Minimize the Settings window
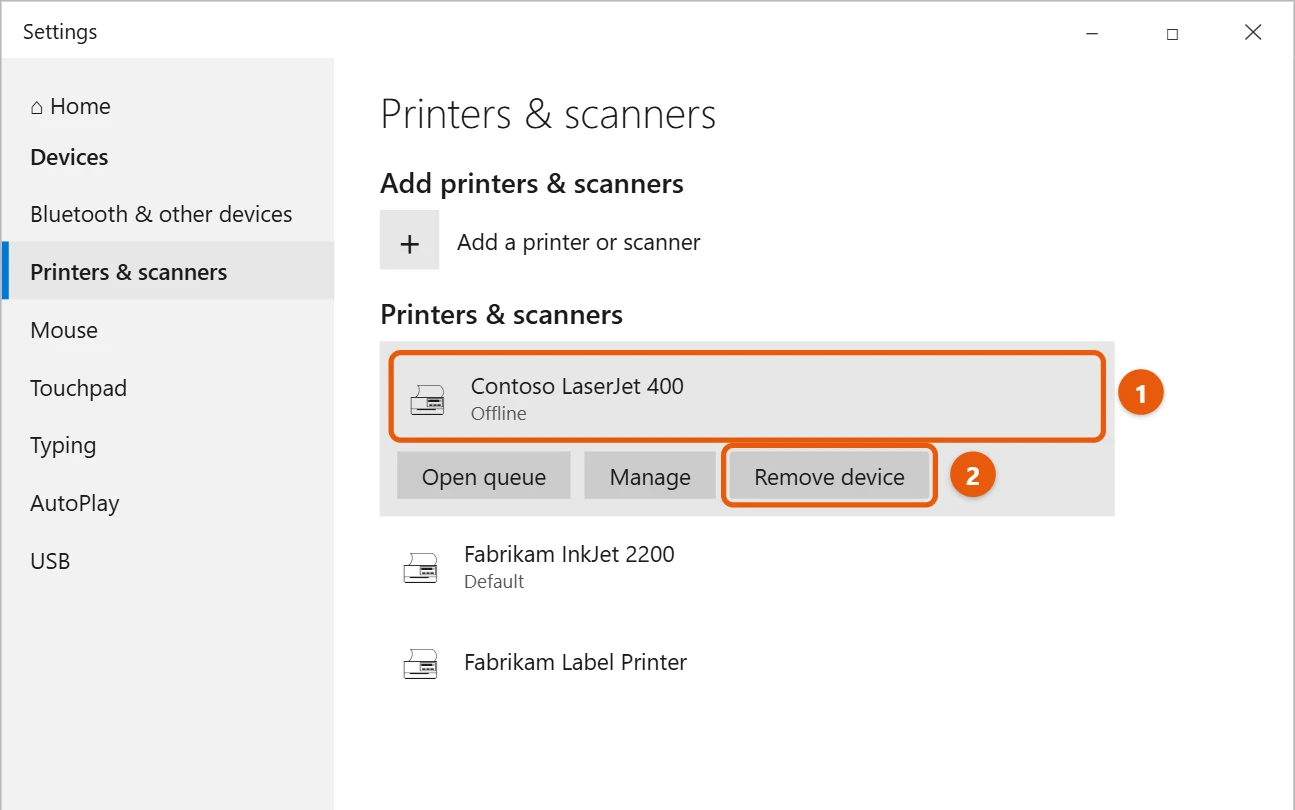 (1090, 33)
